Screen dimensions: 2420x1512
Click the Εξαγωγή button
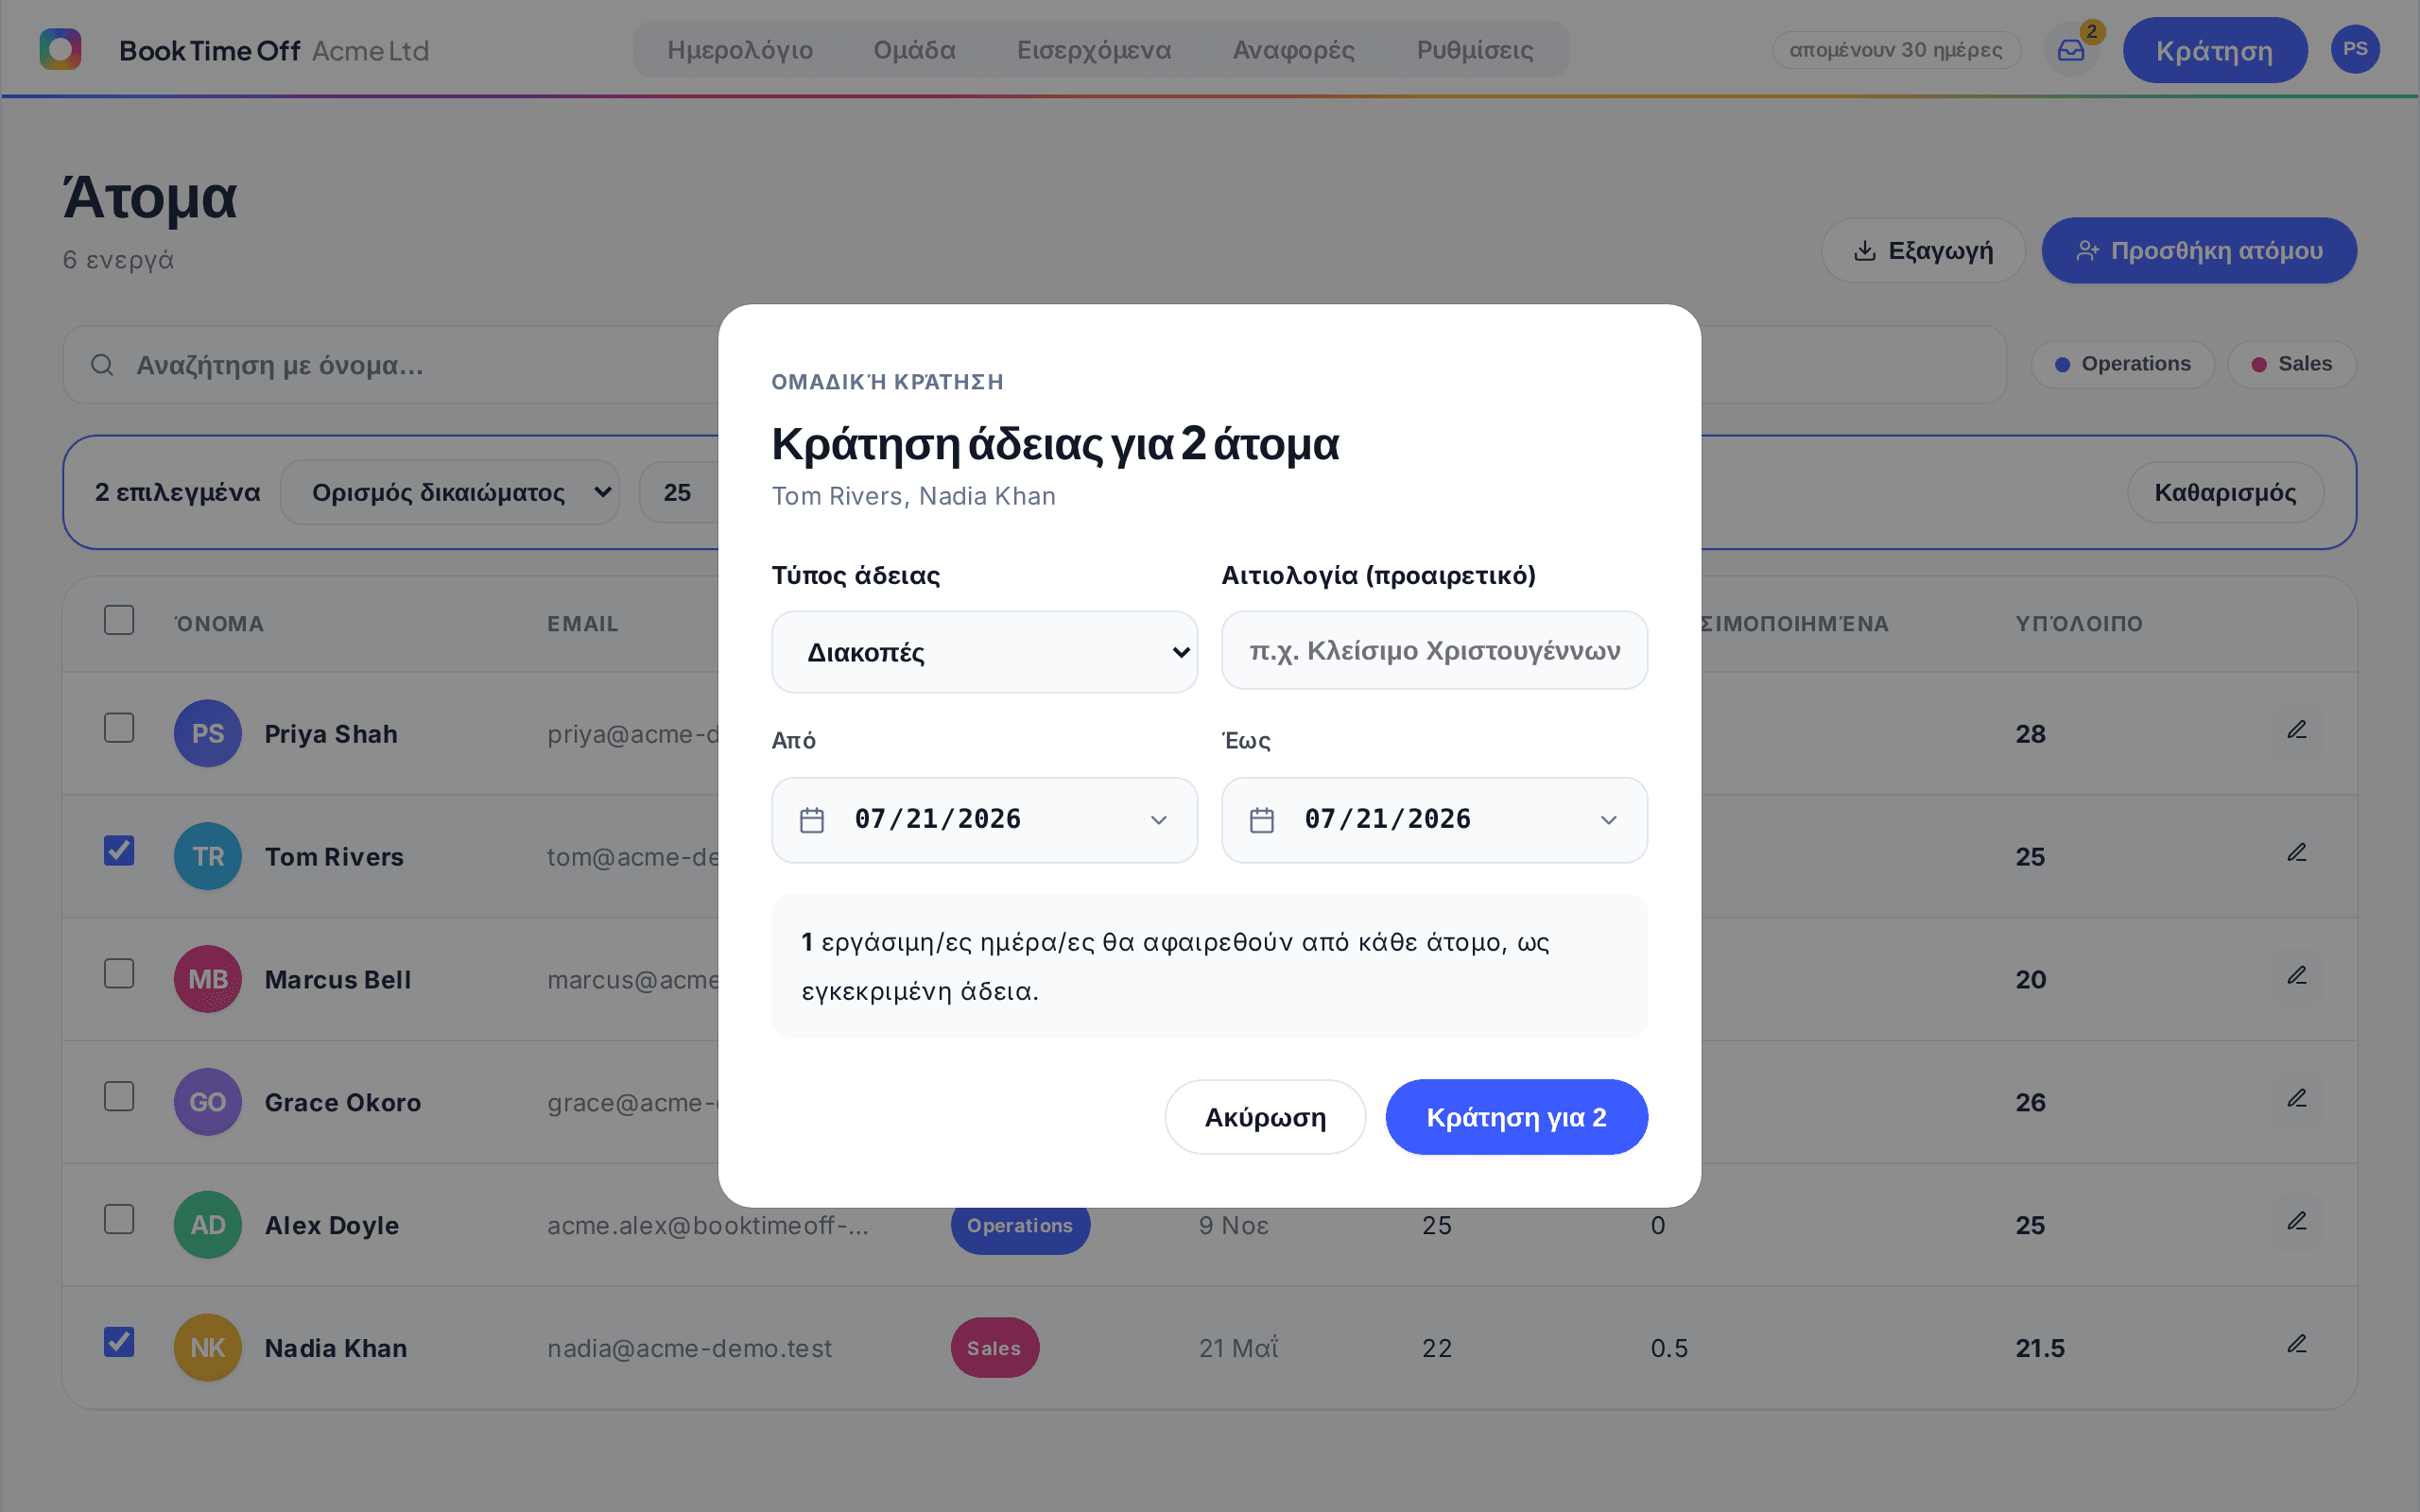tap(1922, 250)
